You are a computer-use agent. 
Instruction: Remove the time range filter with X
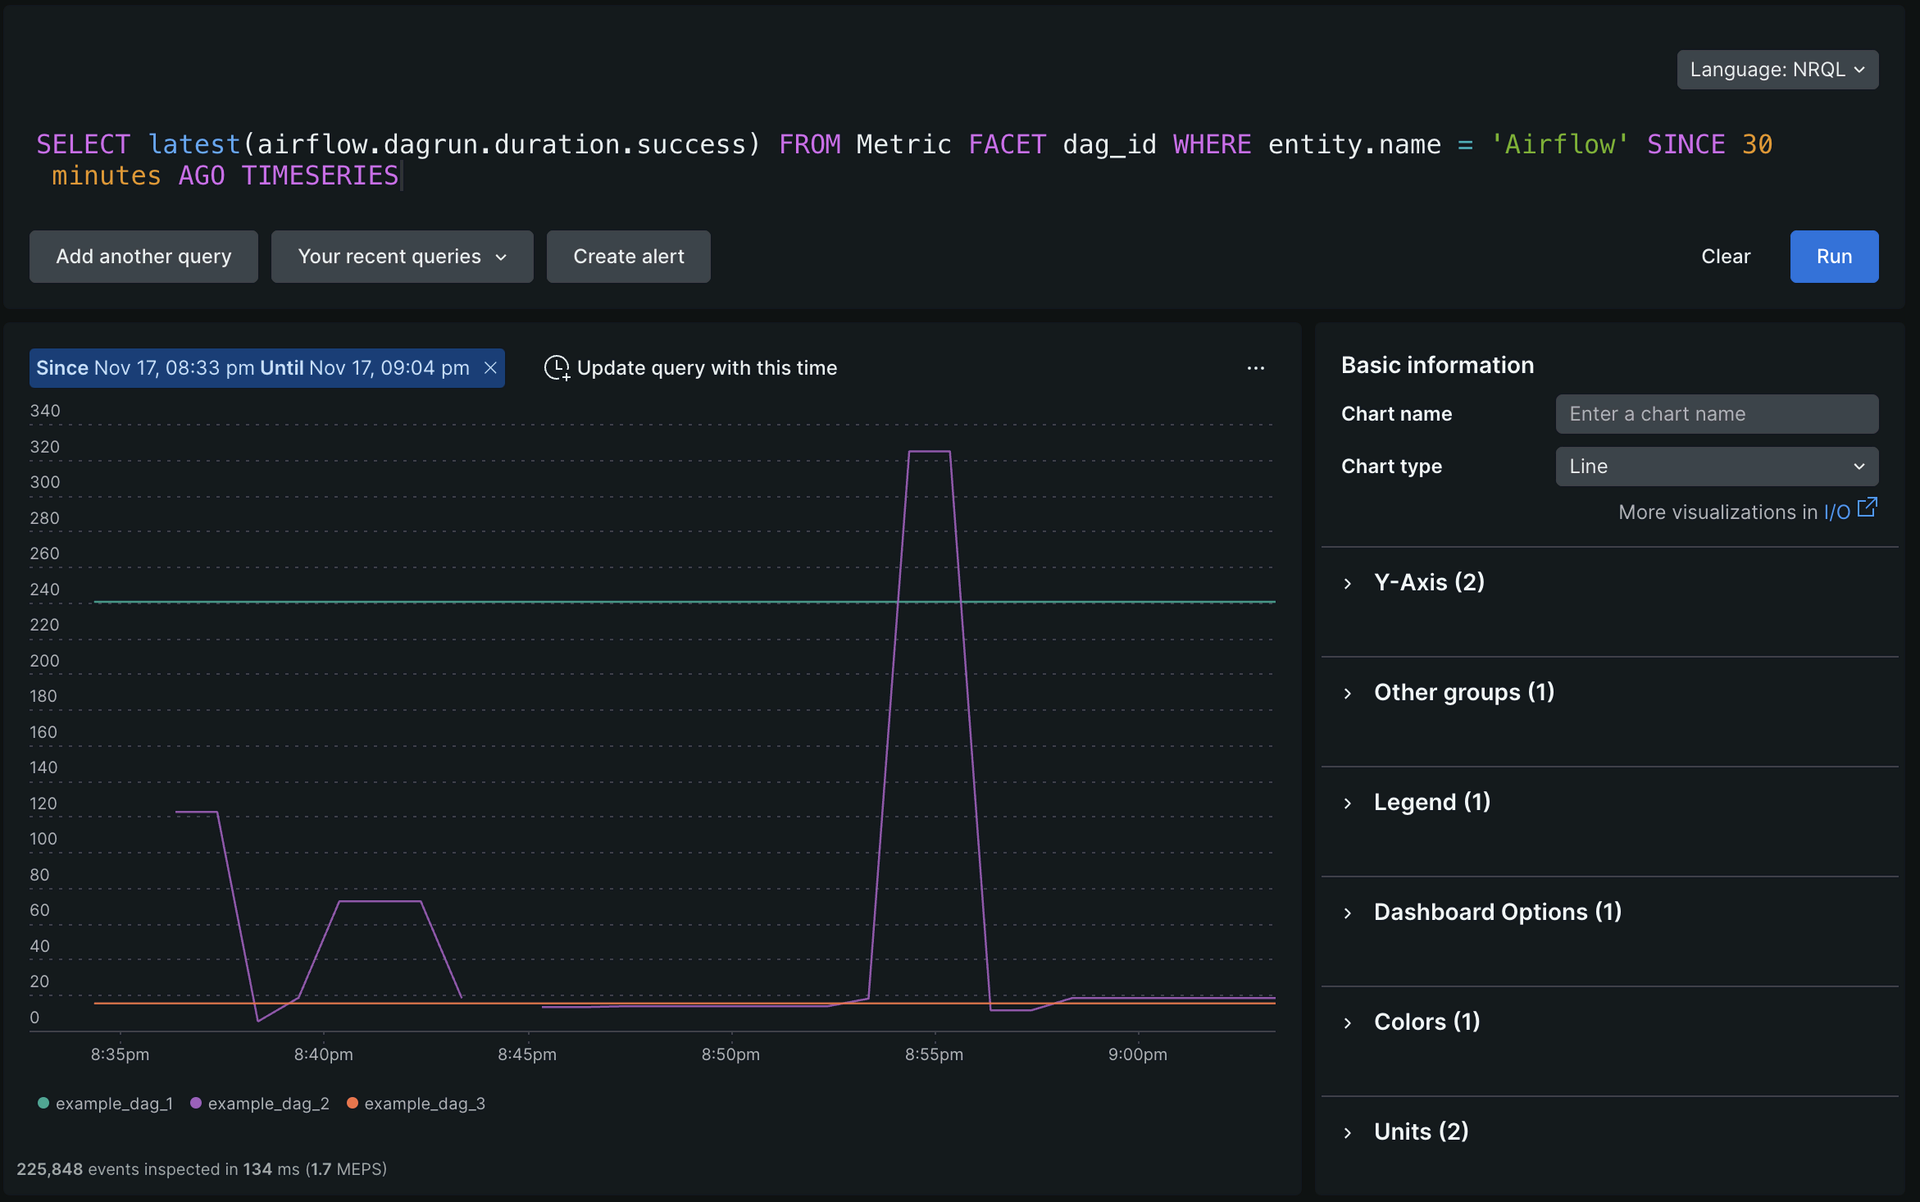(x=491, y=368)
